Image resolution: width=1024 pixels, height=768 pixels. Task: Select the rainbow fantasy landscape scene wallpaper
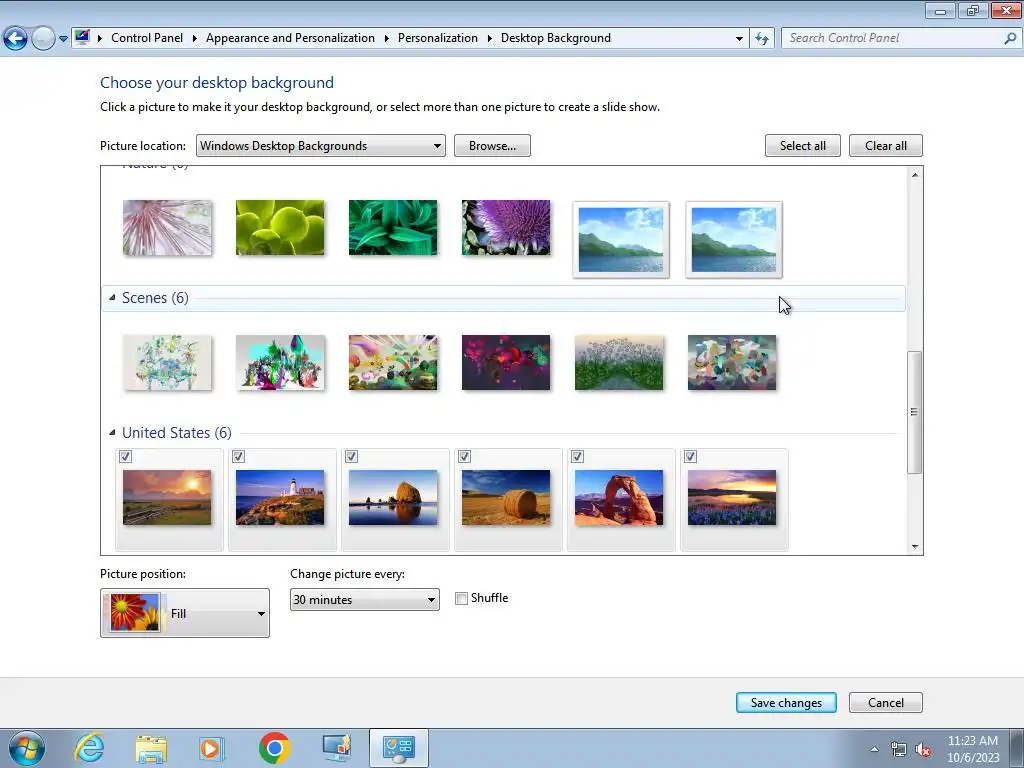[x=393, y=362]
